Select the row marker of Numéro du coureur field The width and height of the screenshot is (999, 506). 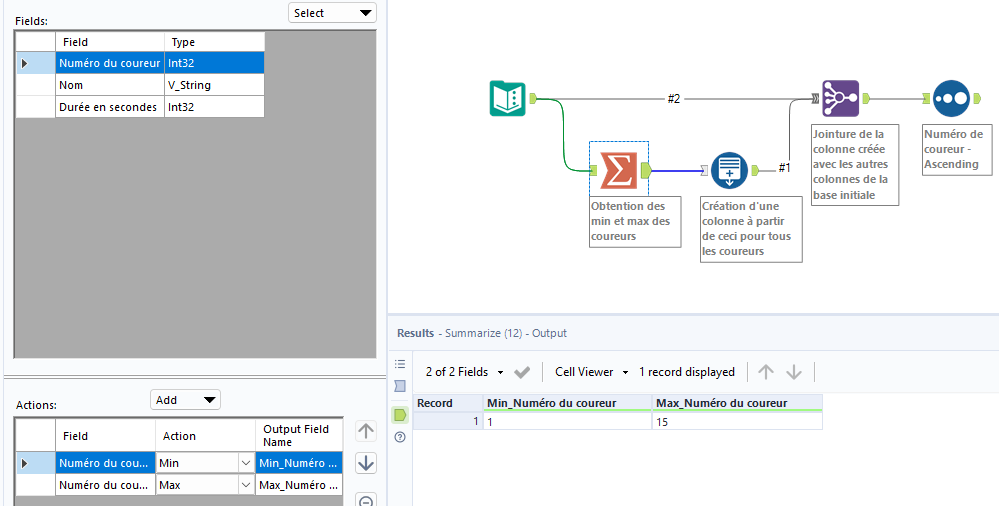35,63
